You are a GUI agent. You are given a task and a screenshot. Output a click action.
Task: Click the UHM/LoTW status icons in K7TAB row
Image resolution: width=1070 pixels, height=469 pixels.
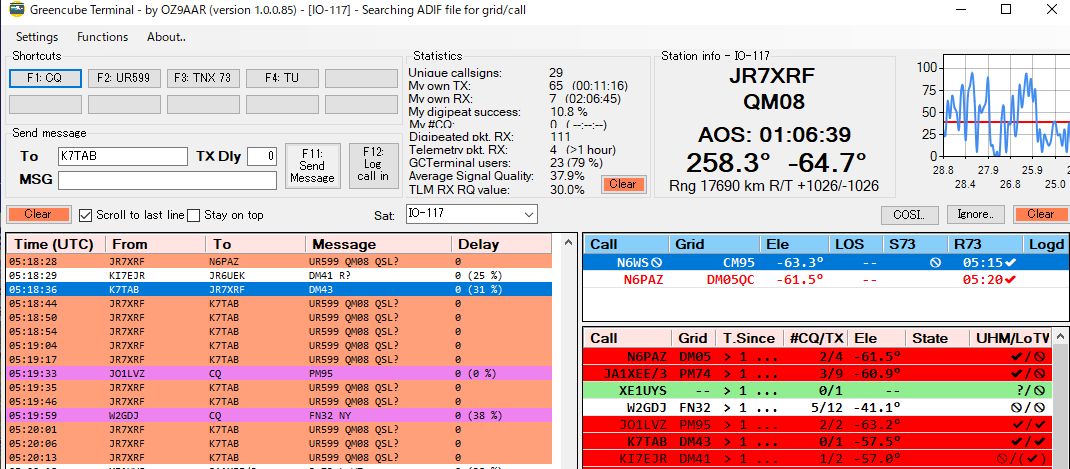[1028, 442]
